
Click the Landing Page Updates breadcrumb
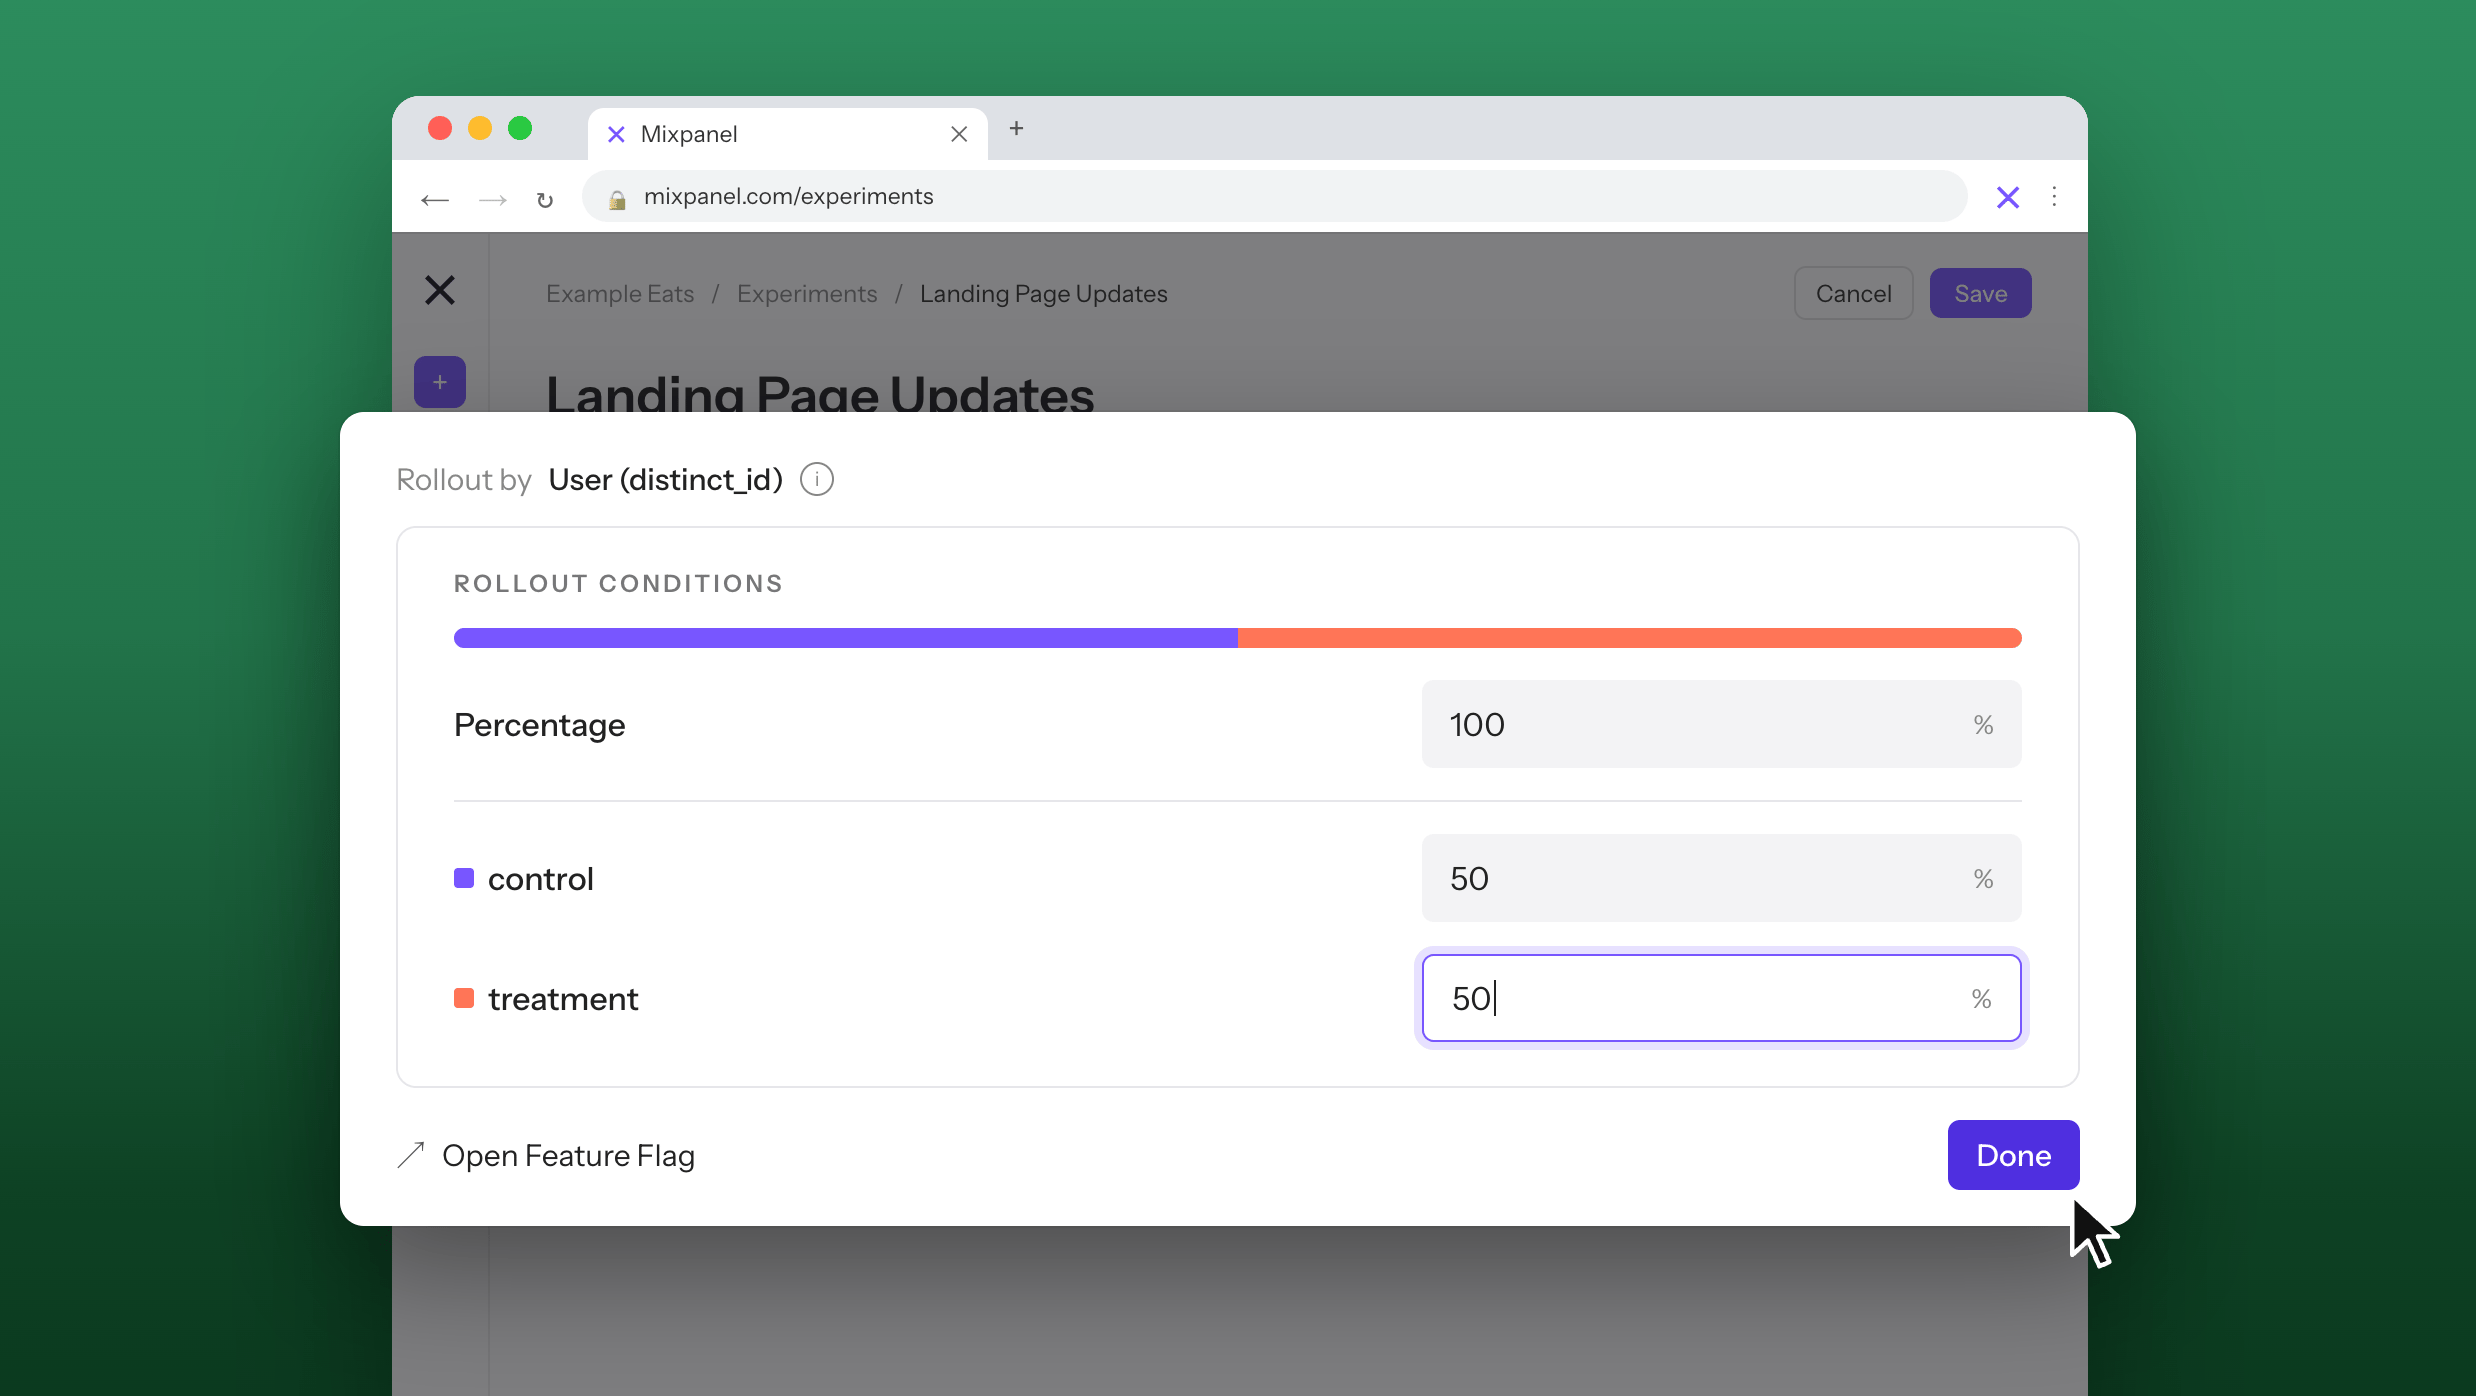tap(1044, 294)
